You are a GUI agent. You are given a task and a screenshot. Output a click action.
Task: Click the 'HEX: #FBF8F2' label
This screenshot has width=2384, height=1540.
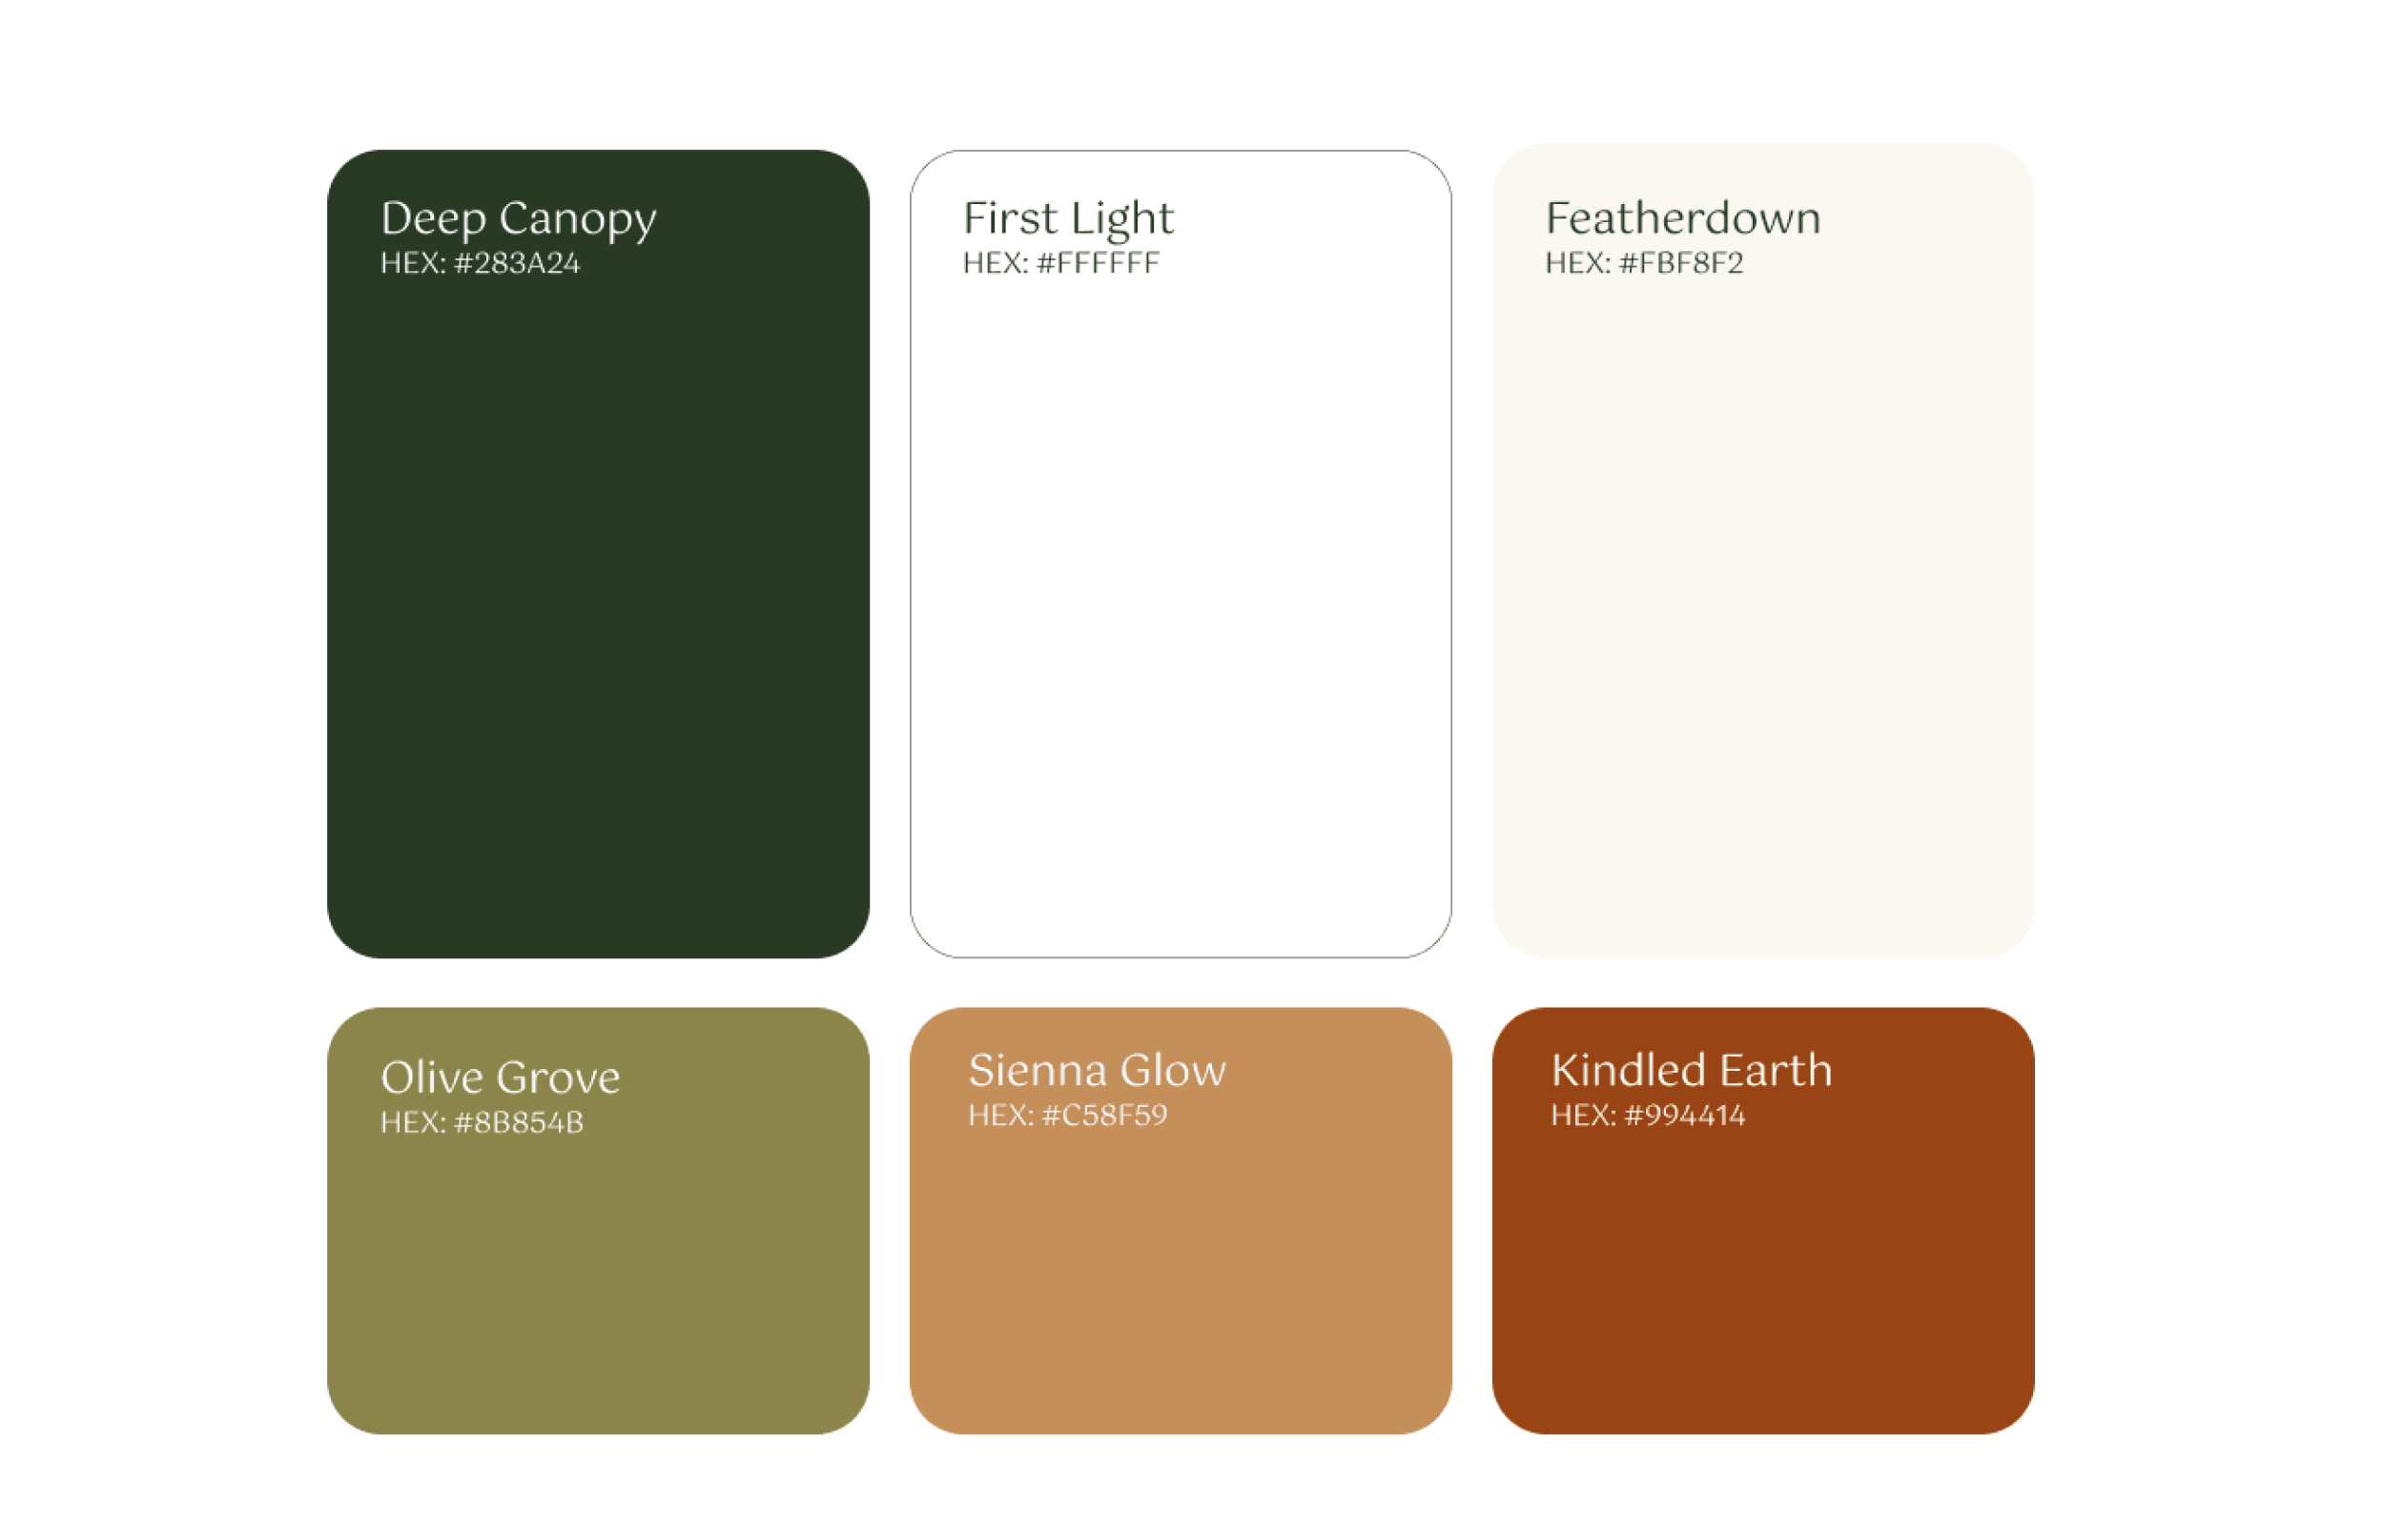[1644, 263]
